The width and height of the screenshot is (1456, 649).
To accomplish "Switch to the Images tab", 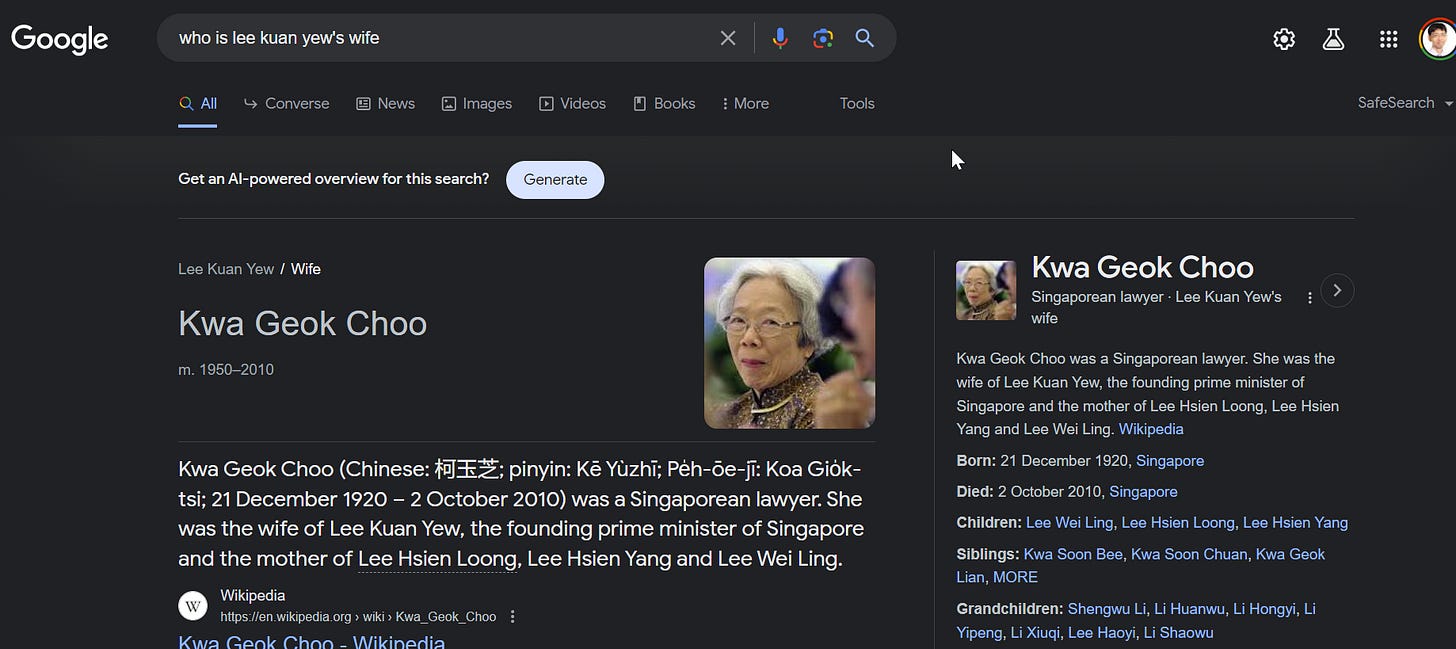I will (x=477, y=103).
